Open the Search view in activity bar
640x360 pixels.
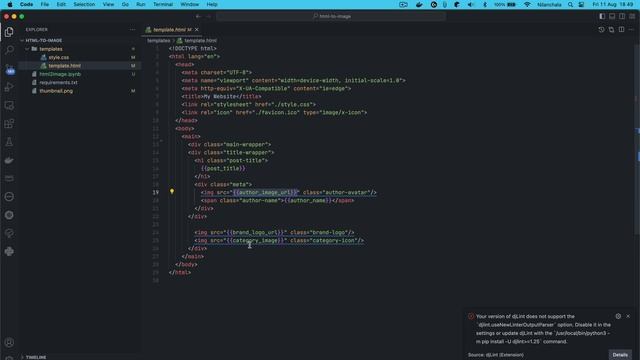[9, 50]
